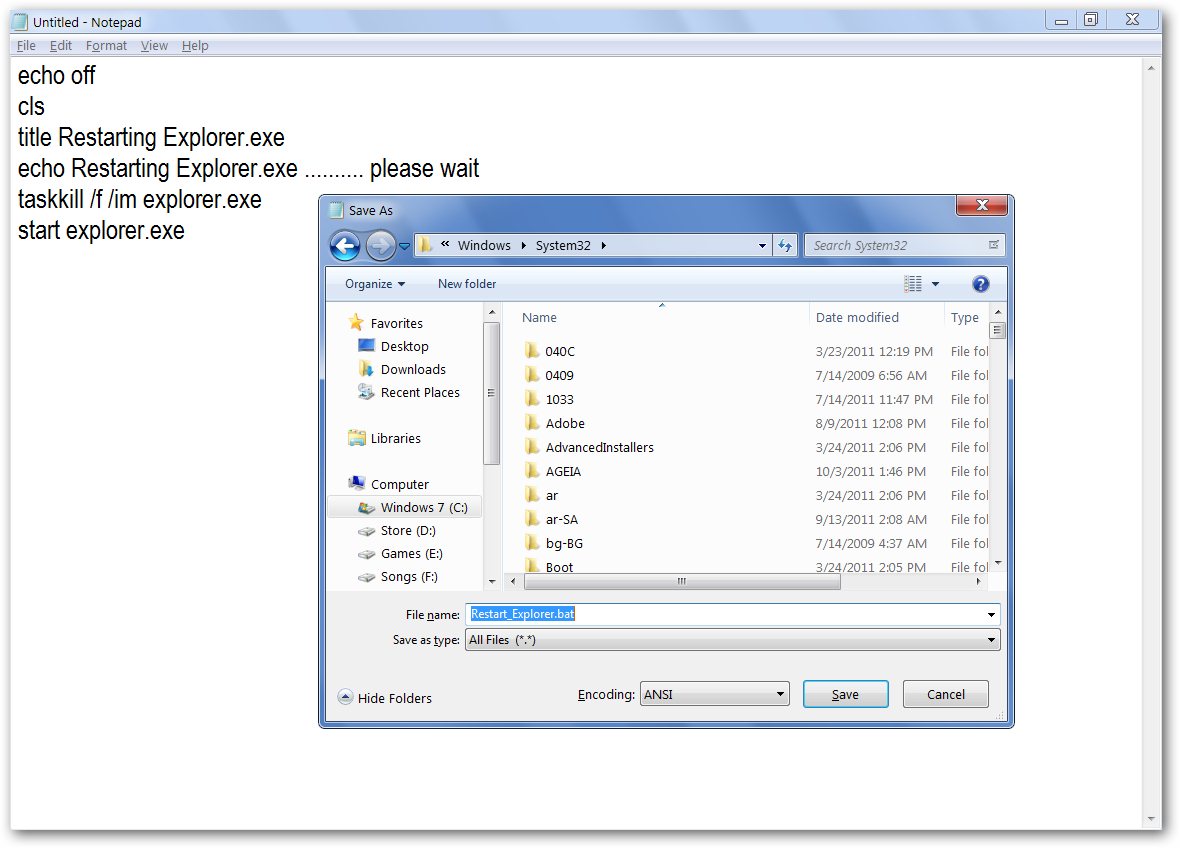Click the folder icon in address bar
Viewport: 1180px width, 848px height.
click(x=425, y=245)
